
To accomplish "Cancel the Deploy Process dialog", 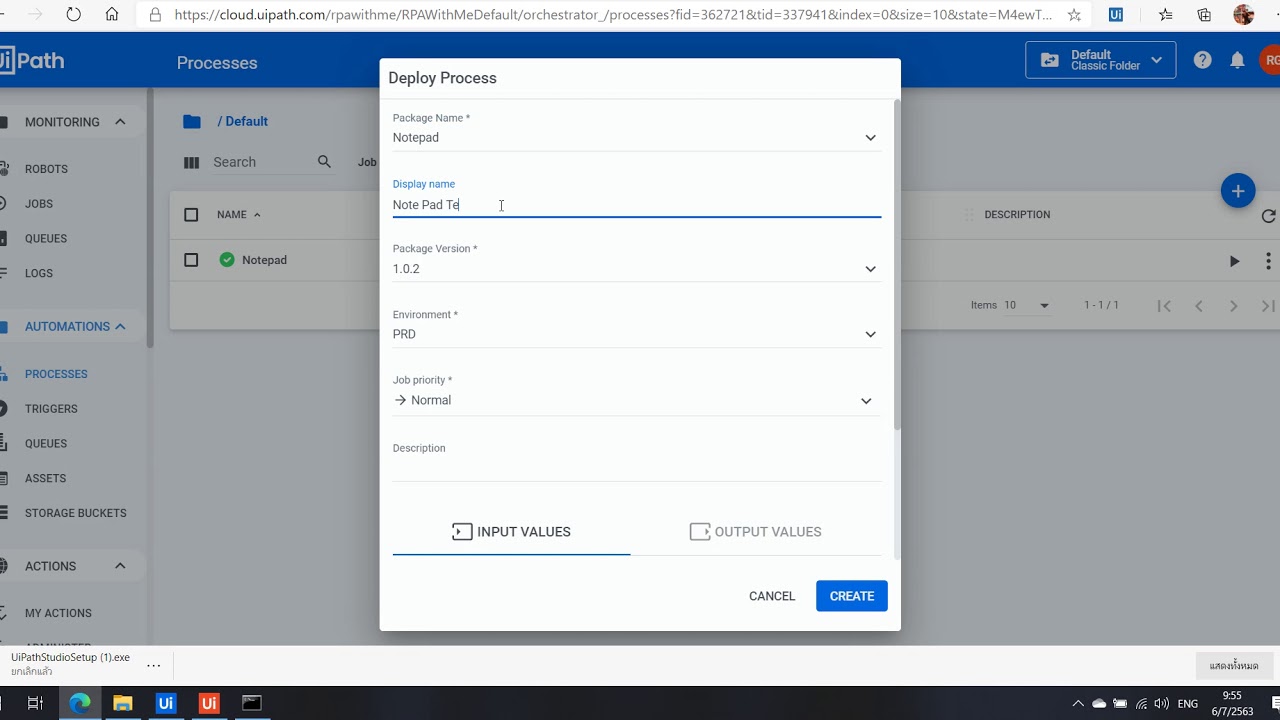I will tap(772, 596).
